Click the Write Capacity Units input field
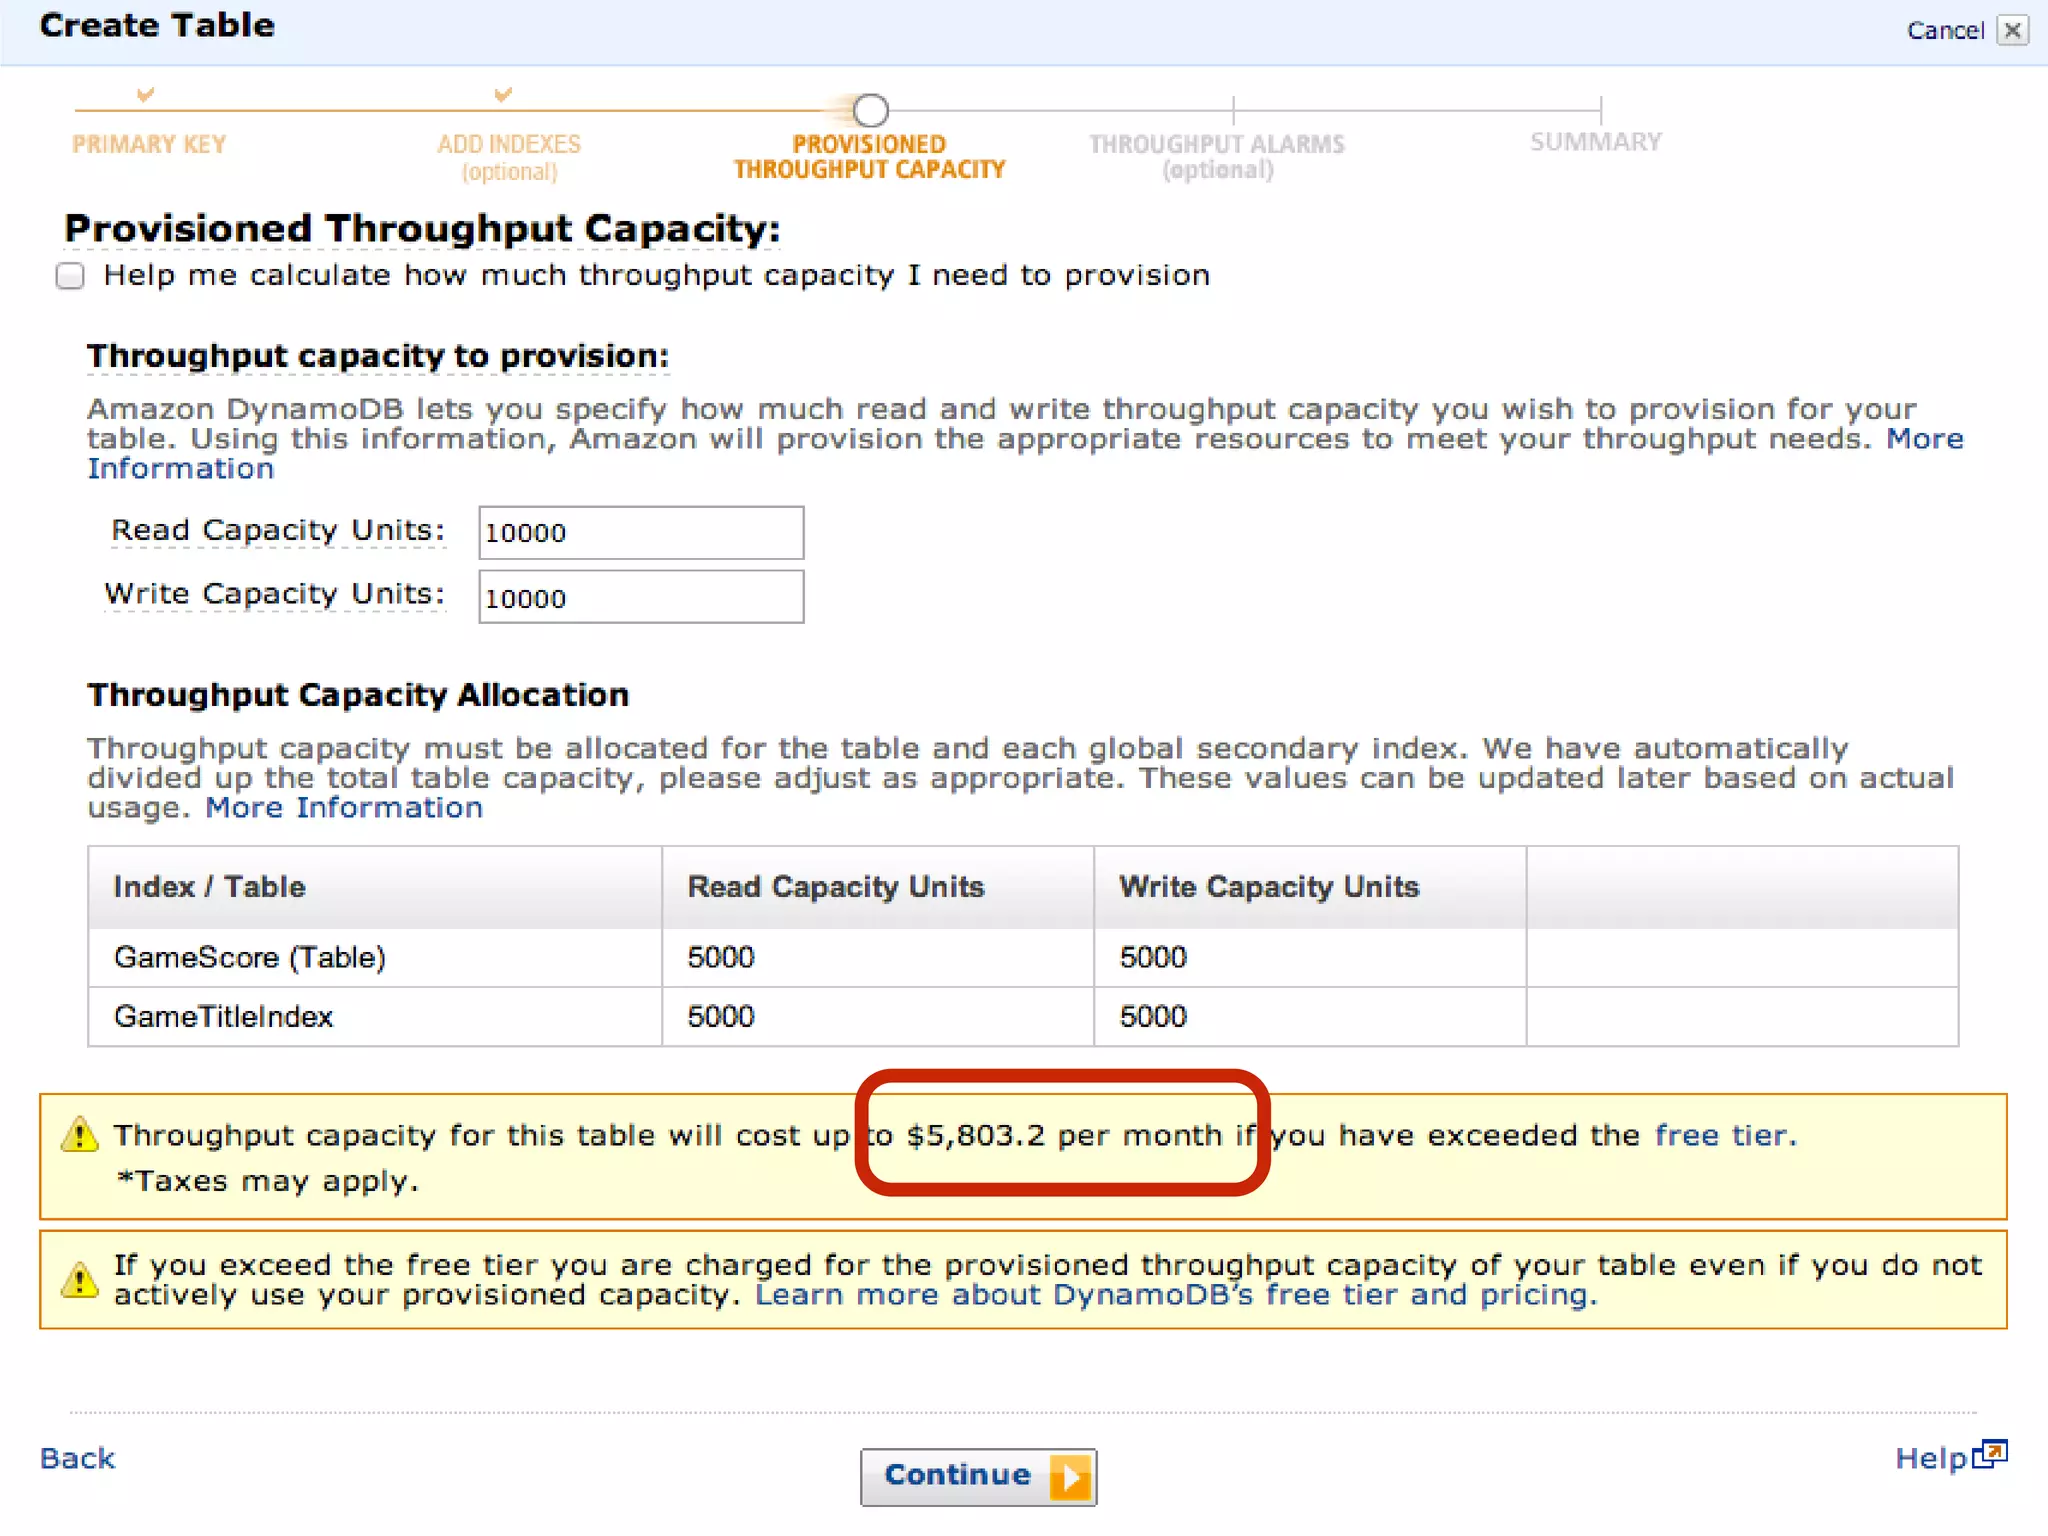 click(x=640, y=597)
